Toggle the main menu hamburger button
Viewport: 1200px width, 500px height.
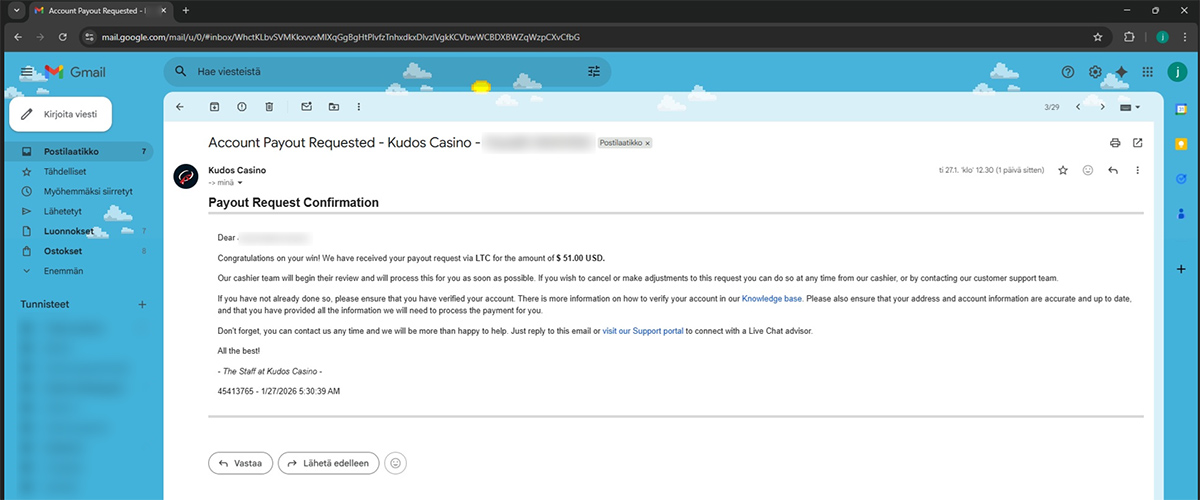(27, 72)
